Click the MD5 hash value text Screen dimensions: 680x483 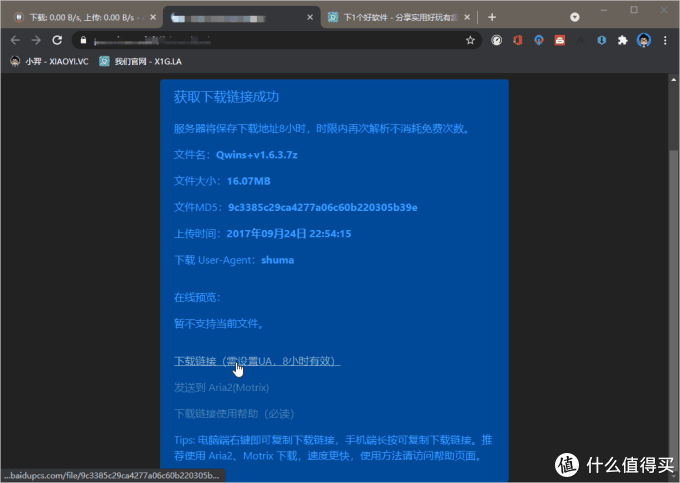point(323,208)
